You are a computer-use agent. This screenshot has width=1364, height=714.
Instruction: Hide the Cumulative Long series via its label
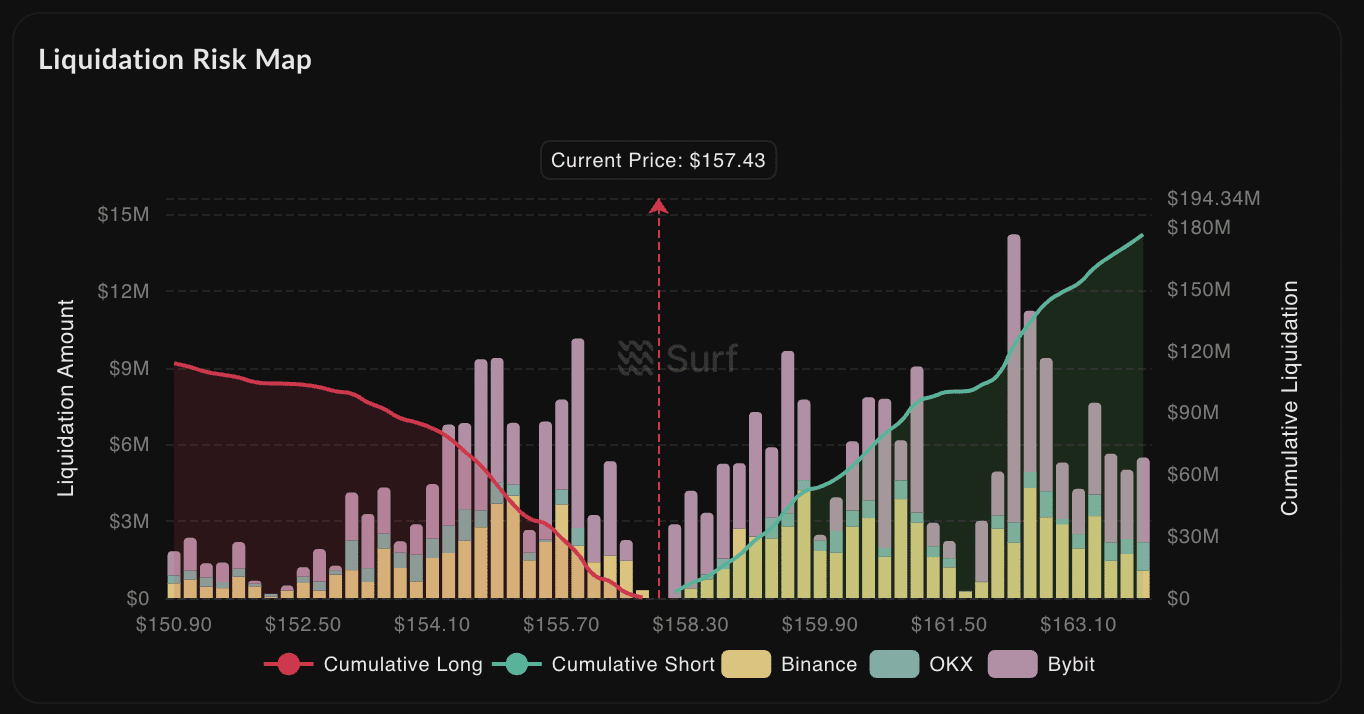403,664
